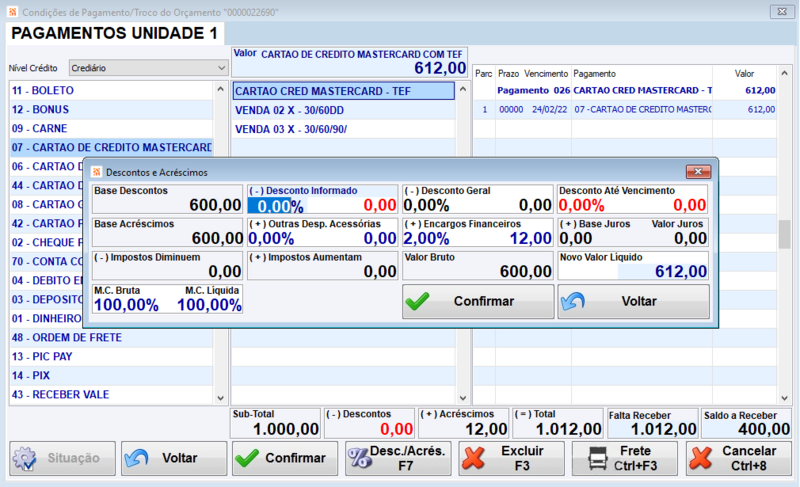
Task: Select 07 - CARTAO DE CREDITO MASTERCARD row
Action: coord(111,147)
